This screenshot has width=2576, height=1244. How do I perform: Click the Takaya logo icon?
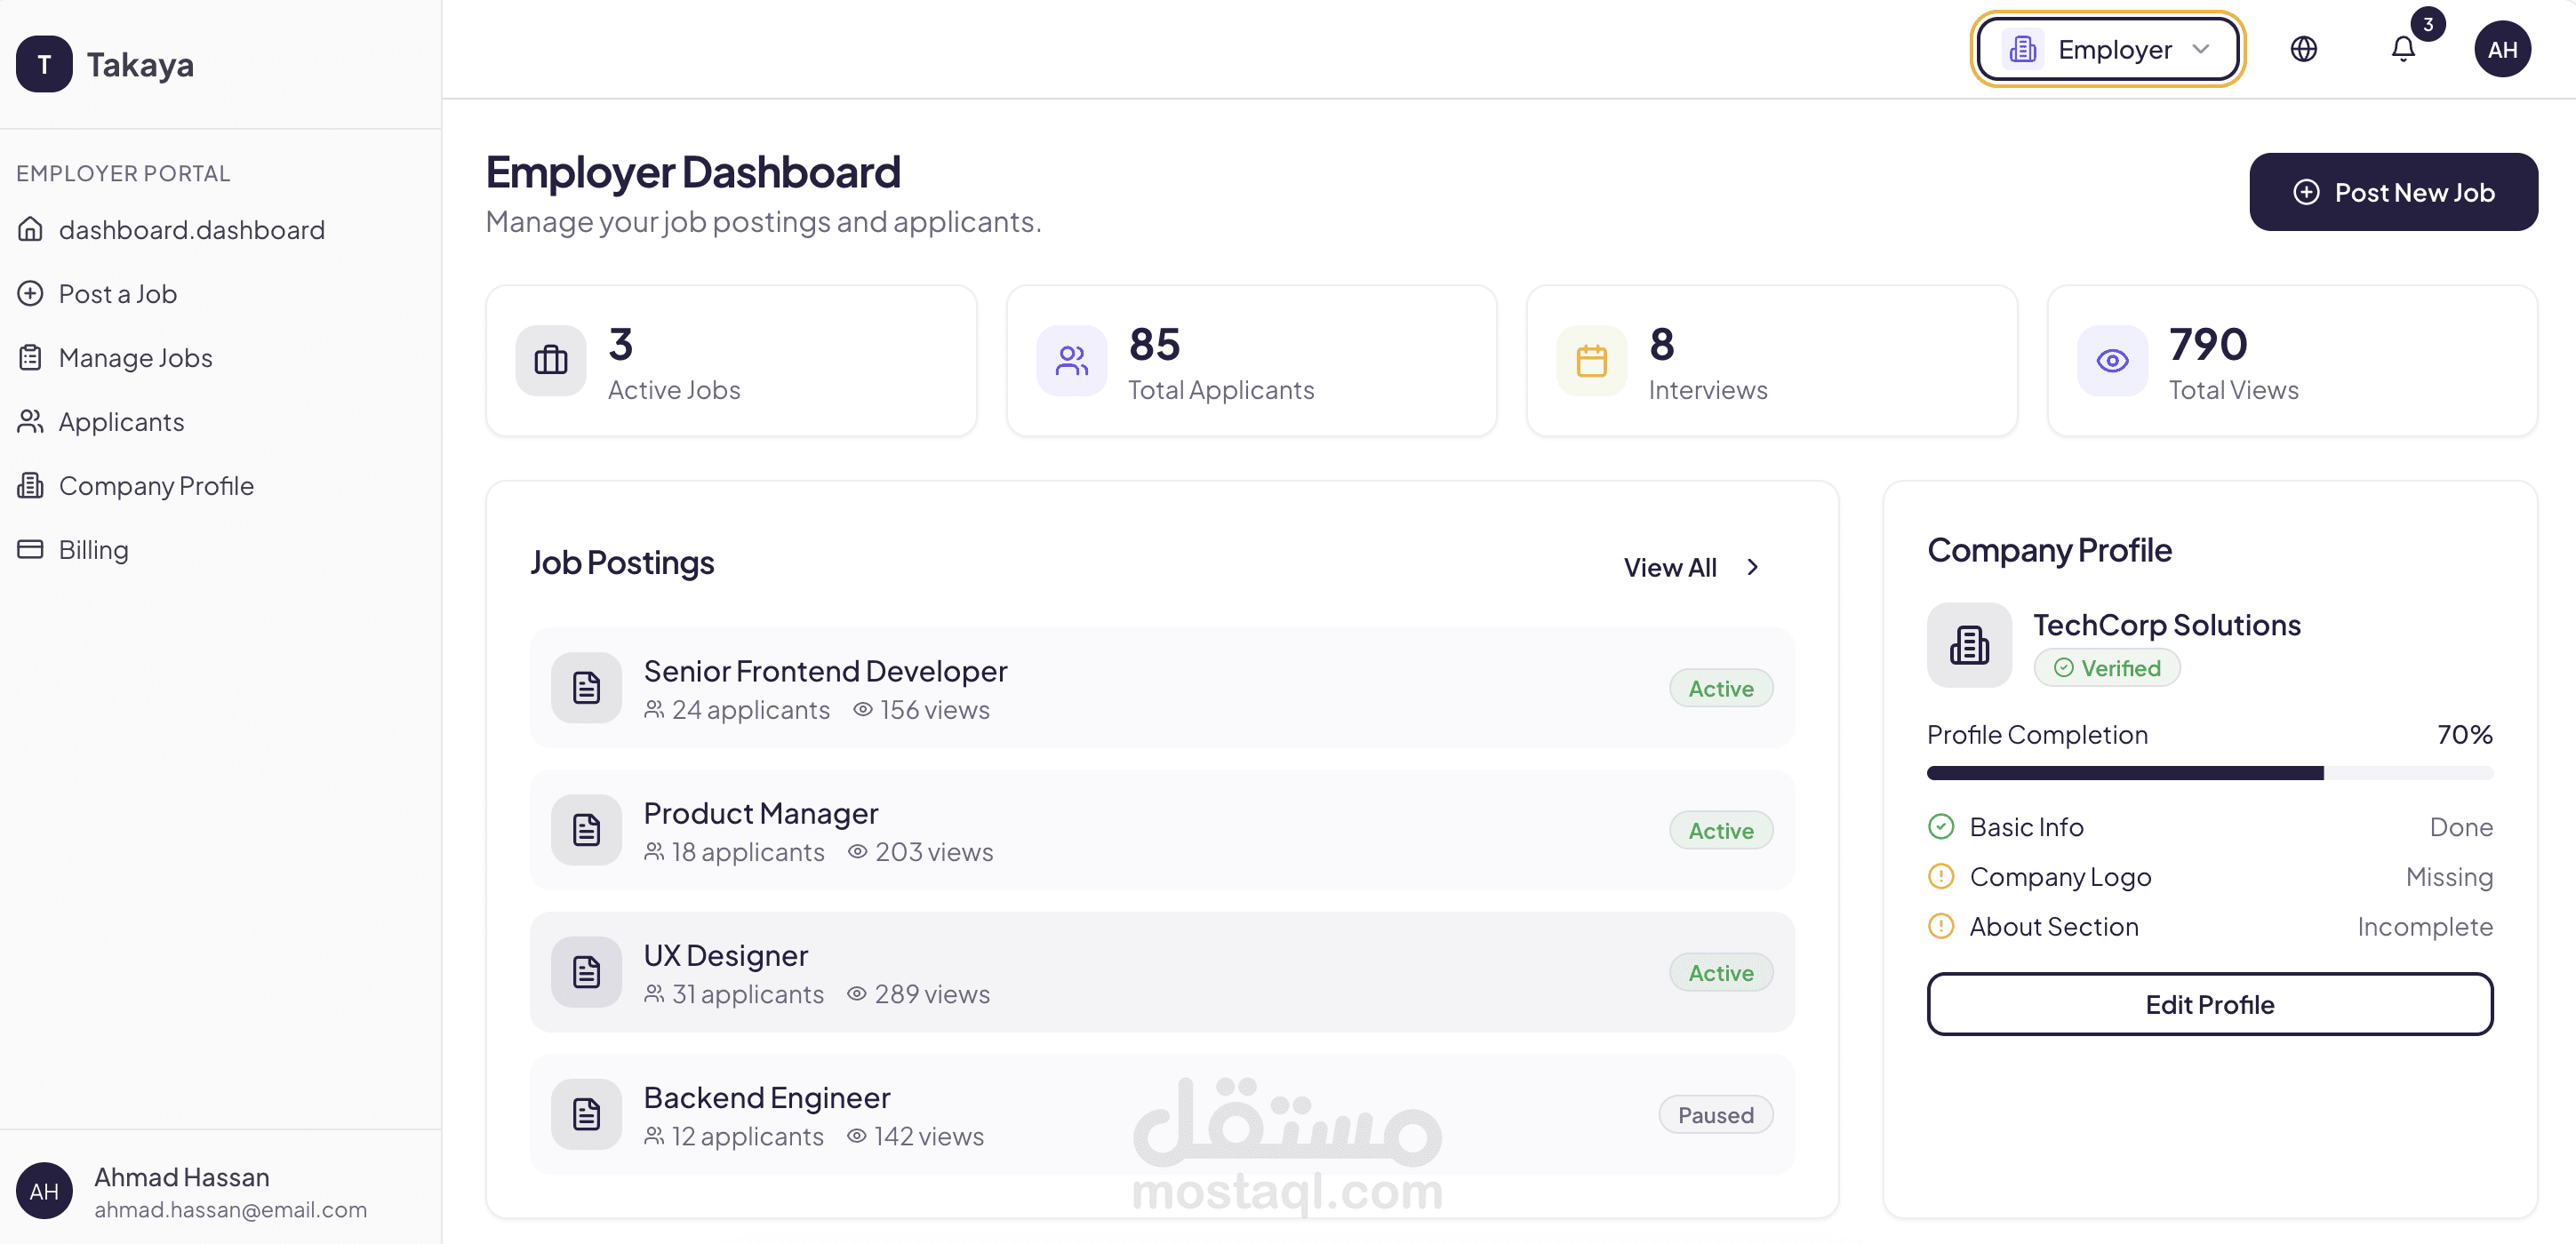(44, 64)
